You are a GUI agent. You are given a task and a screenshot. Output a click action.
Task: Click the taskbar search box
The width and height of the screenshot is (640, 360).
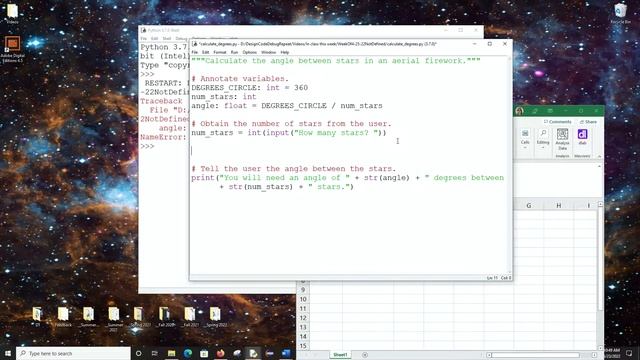click(73, 353)
